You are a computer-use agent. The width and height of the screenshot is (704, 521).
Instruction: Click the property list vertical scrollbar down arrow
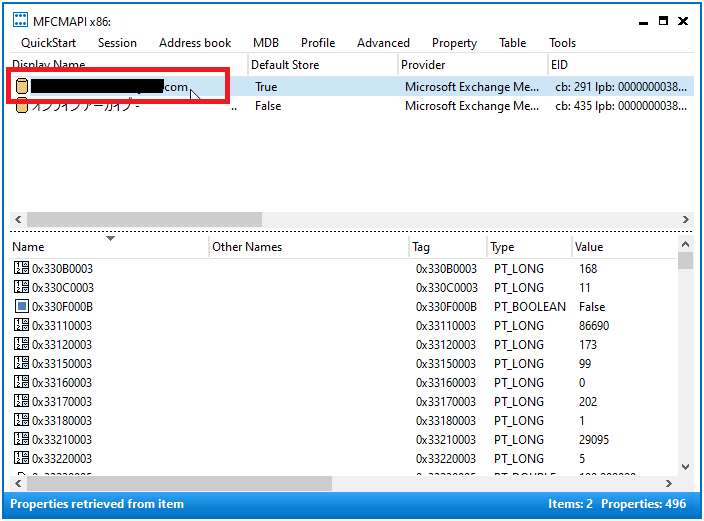[x=685, y=466]
